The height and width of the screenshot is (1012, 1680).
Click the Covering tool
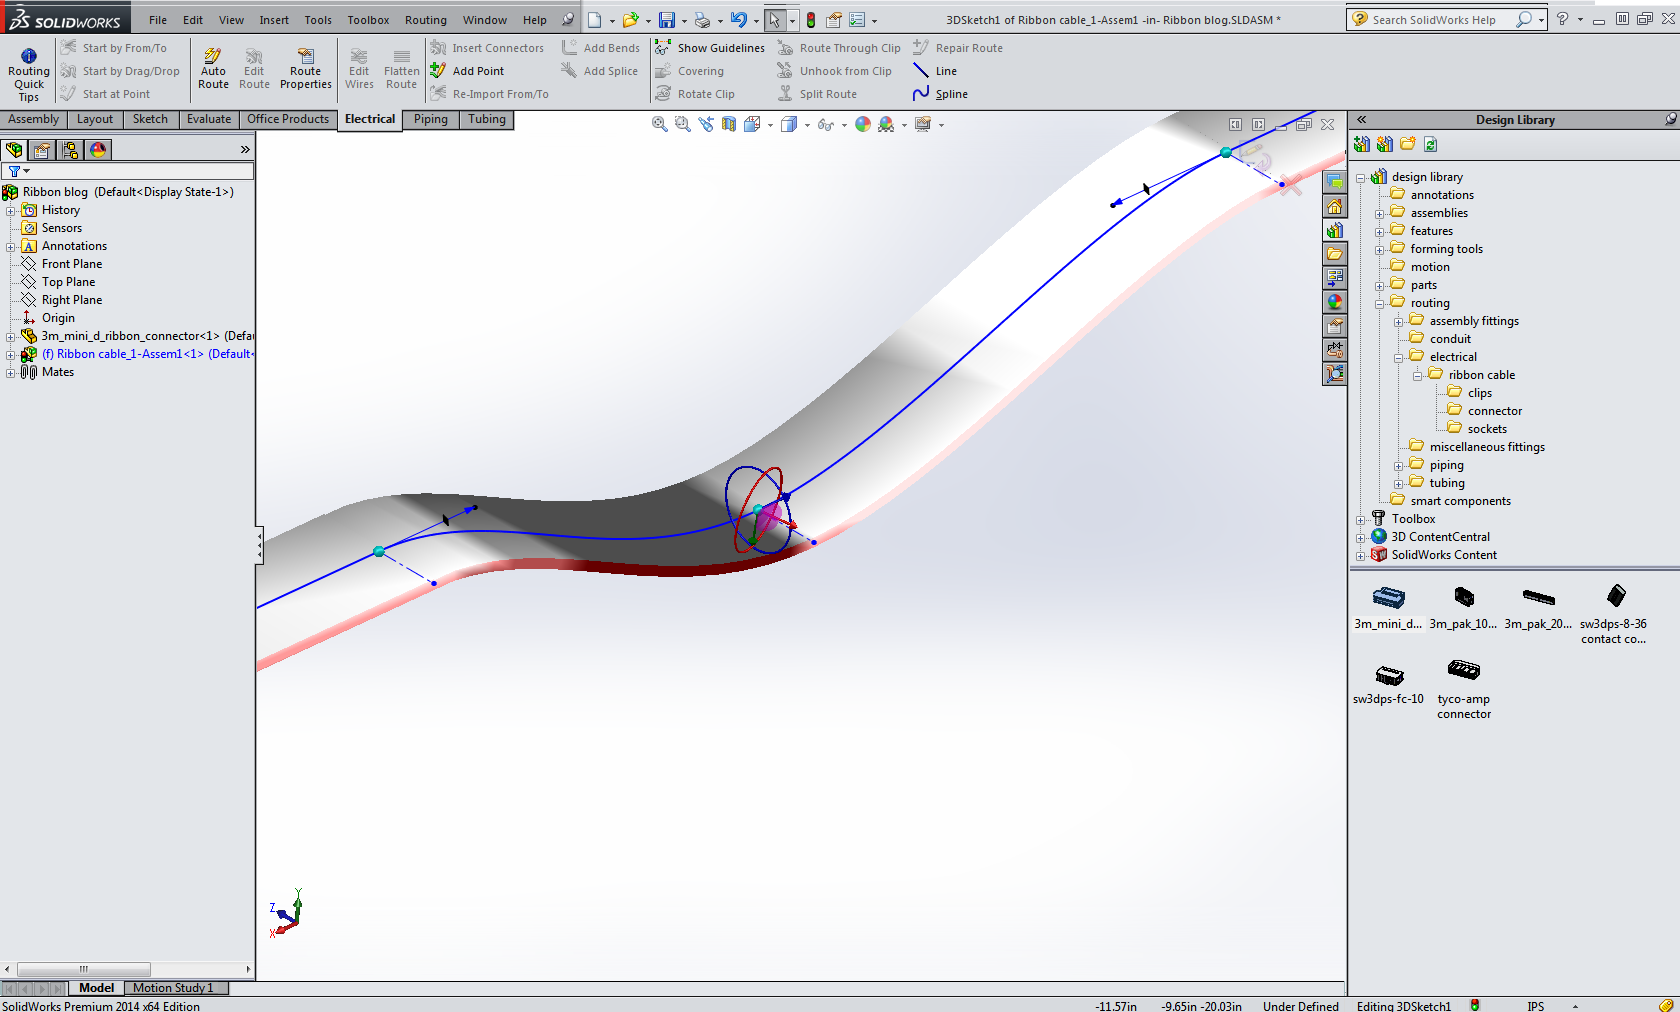tap(689, 71)
